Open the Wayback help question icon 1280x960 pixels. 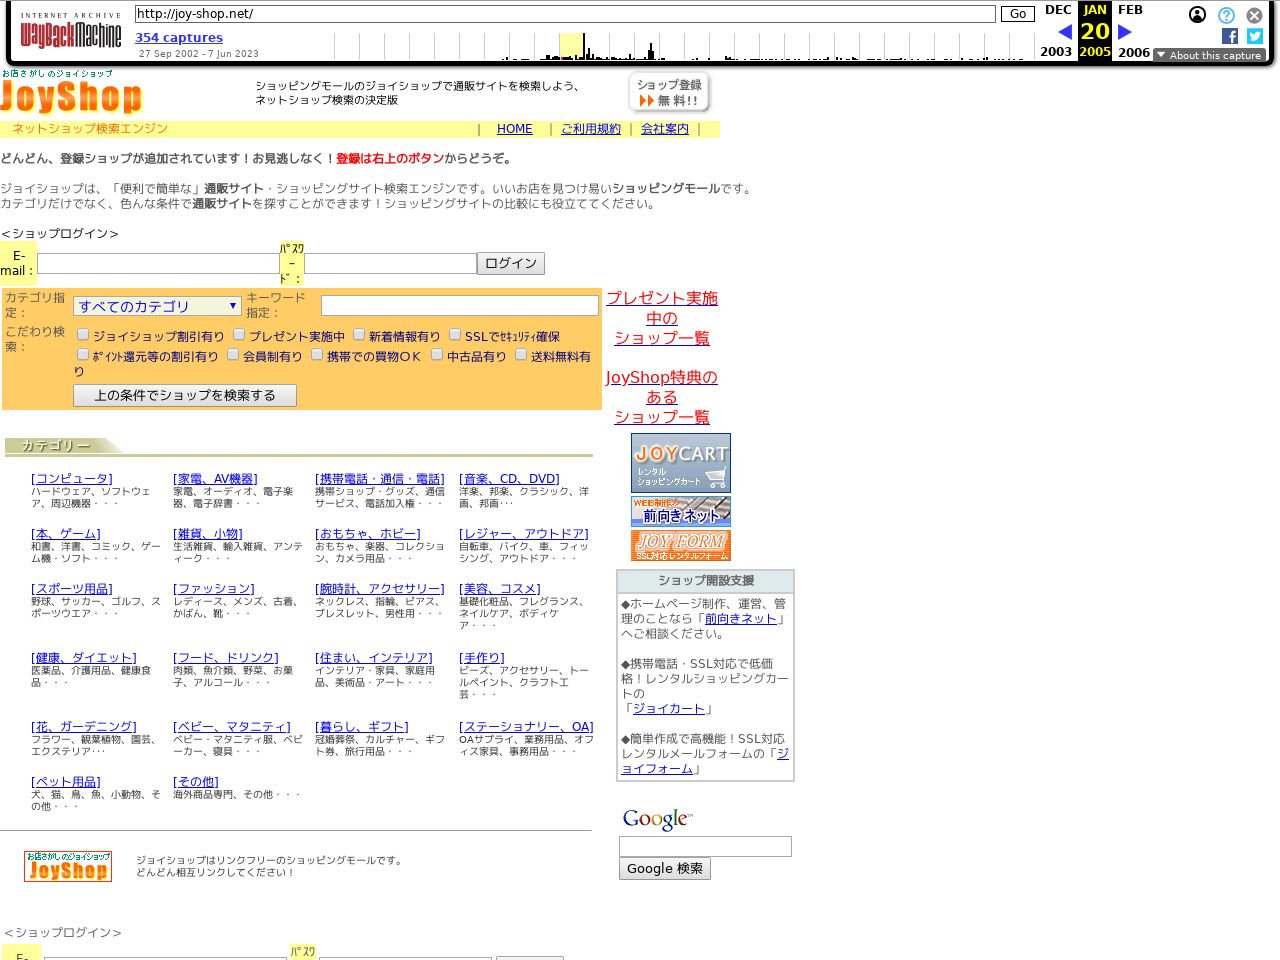click(1226, 15)
